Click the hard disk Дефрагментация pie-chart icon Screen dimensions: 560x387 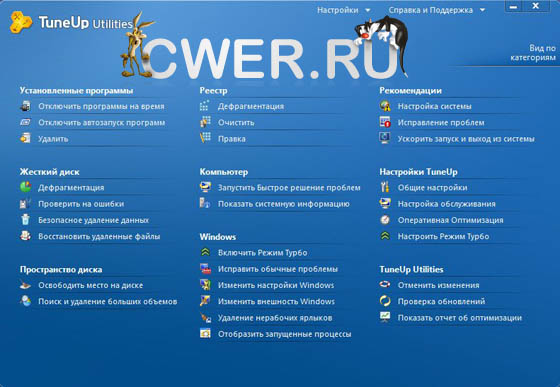(26, 187)
